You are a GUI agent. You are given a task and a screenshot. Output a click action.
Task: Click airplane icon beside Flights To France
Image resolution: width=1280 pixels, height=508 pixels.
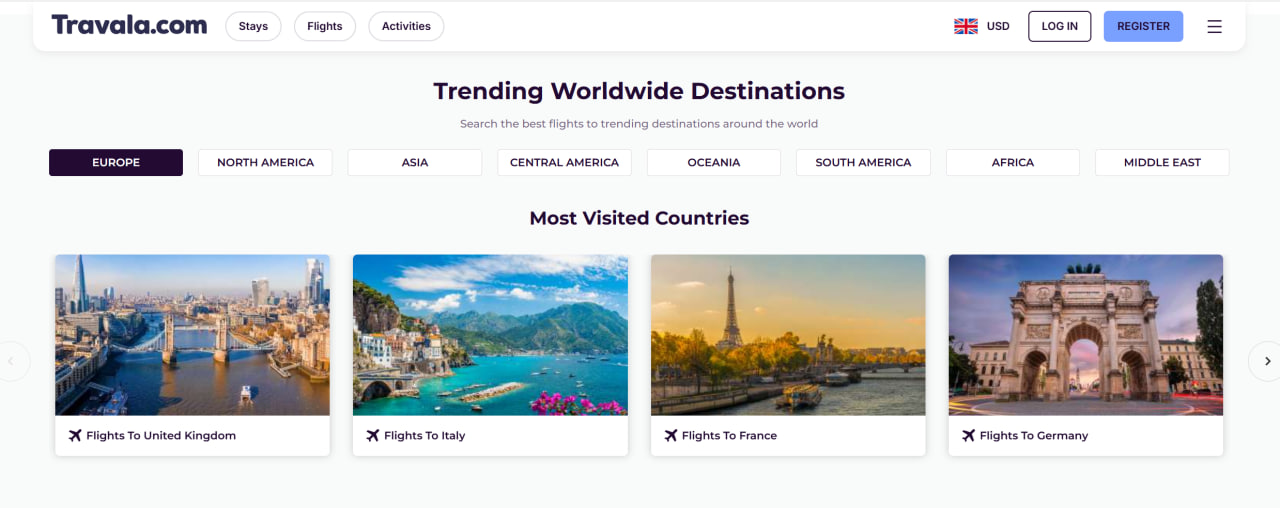(x=671, y=436)
